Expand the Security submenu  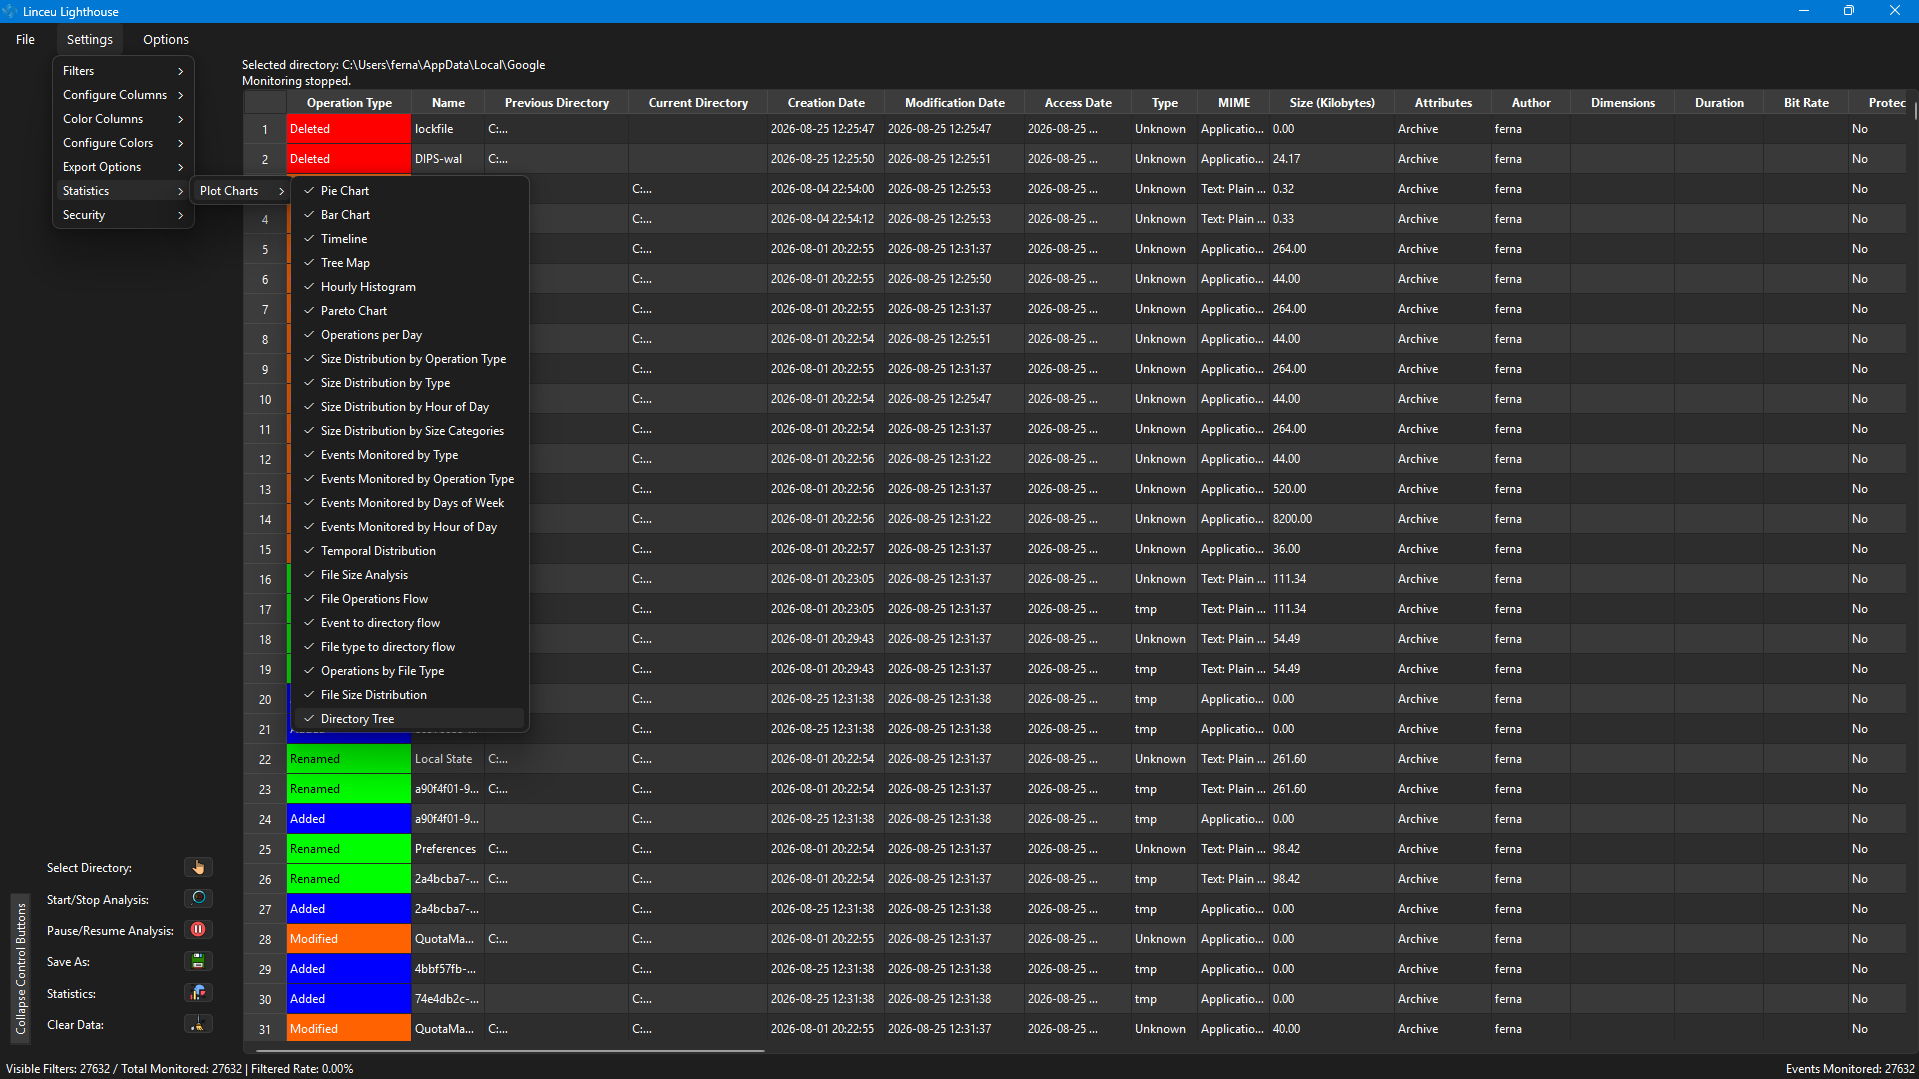(x=123, y=215)
